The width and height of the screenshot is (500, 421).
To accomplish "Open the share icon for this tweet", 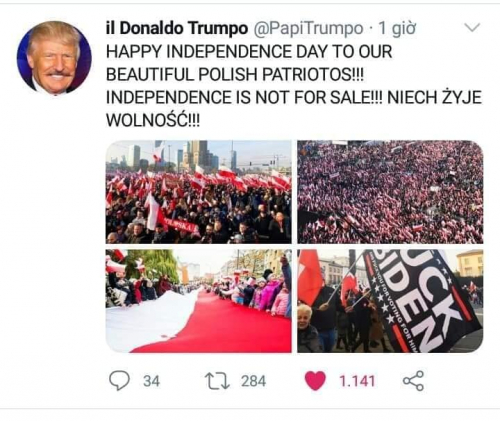I will (x=413, y=381).
